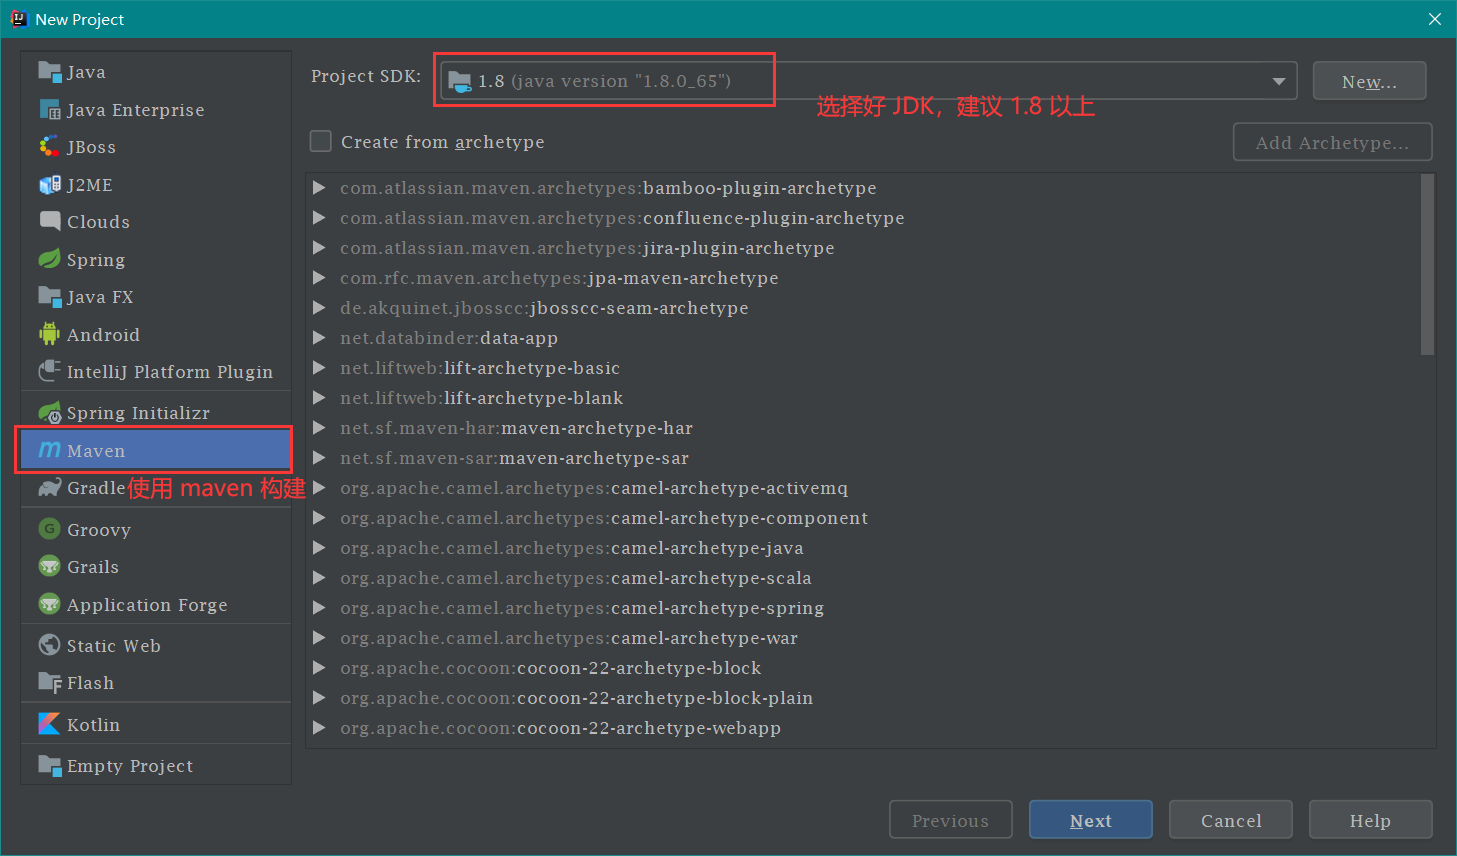This screenshot has height=856, width=1457.
Task: Click New... to add an SDK
Action: [x=1369, y=82]
